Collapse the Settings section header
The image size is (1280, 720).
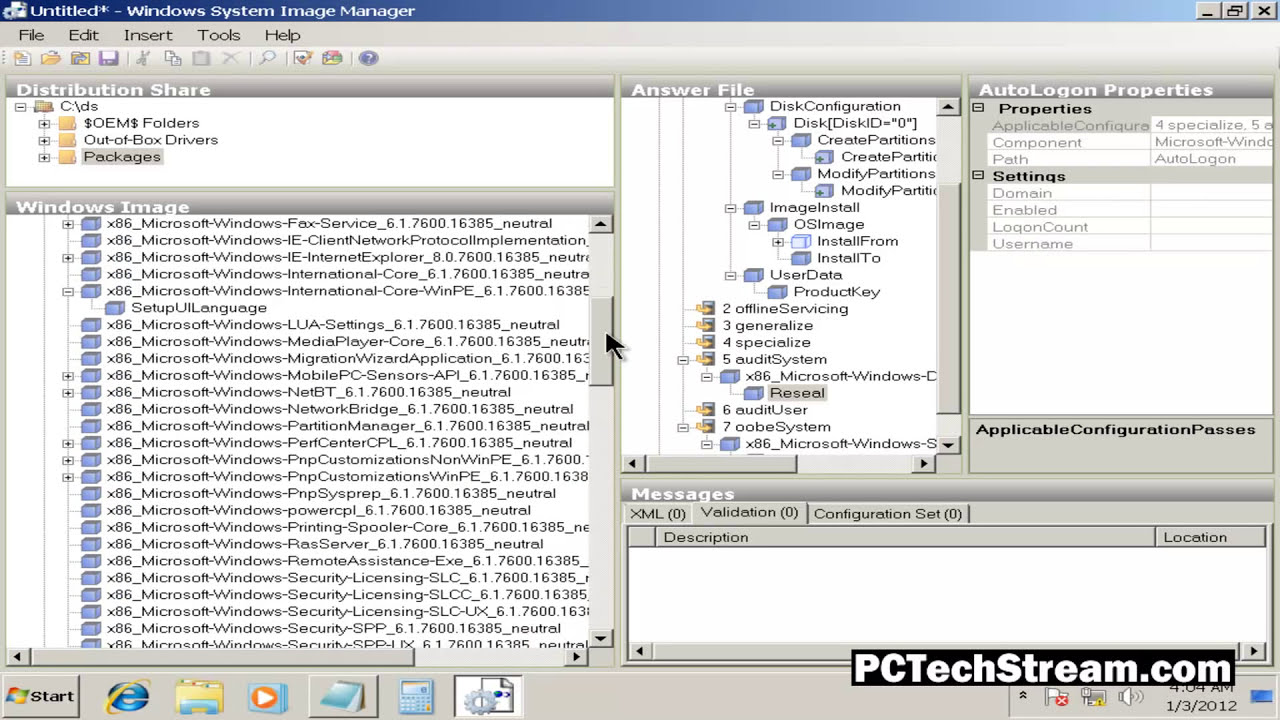[979, 176]
